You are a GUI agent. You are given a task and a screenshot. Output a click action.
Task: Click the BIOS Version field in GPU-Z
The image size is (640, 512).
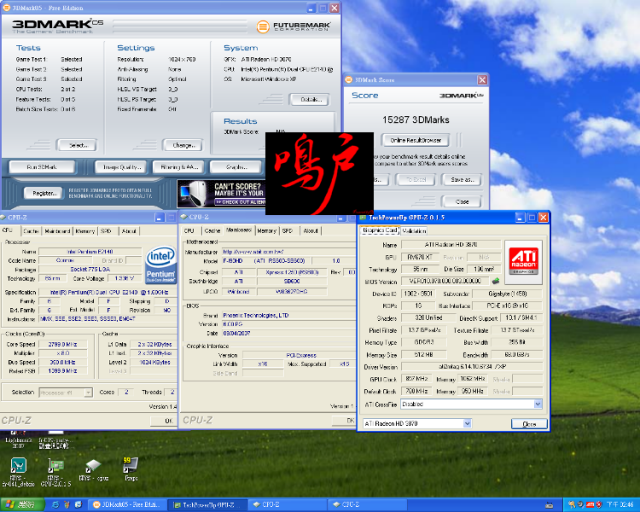445,281
